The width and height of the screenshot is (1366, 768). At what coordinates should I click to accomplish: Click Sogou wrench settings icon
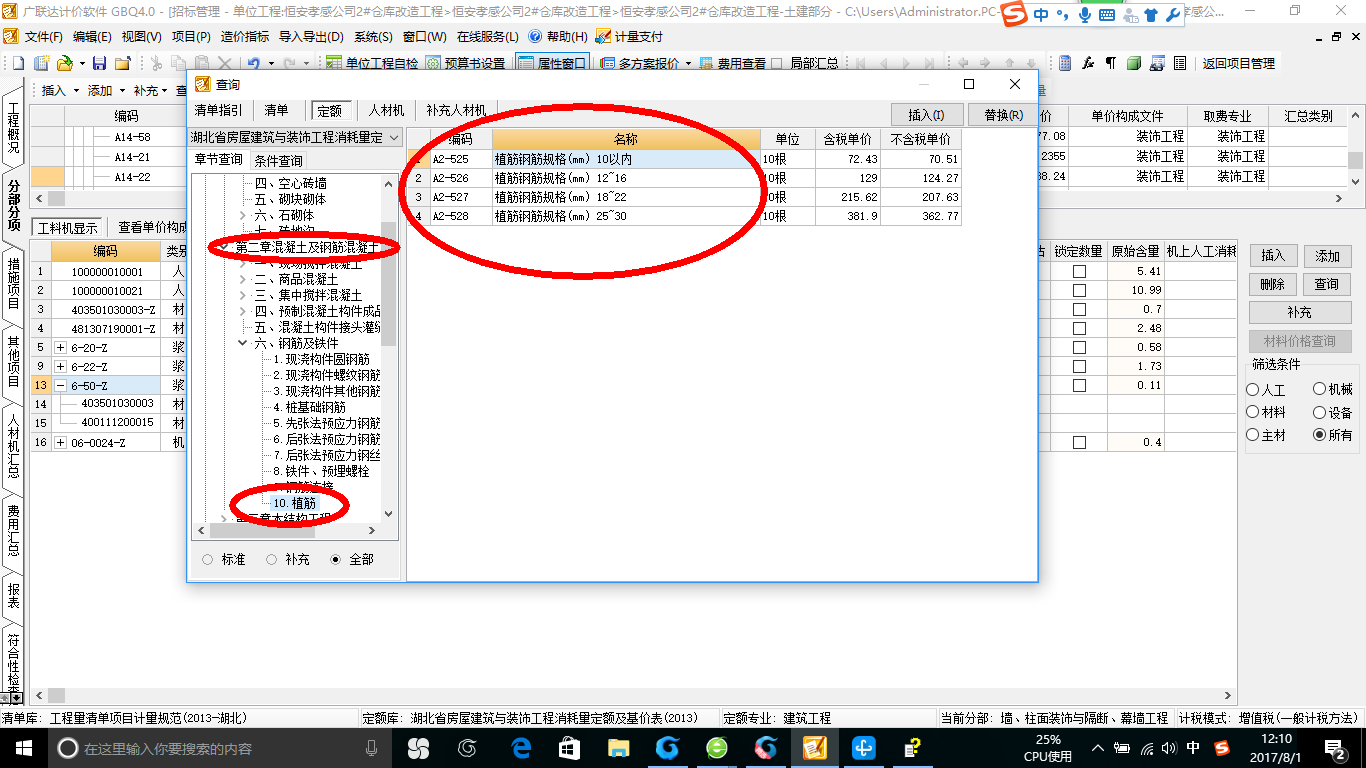pyautogui.click(x=1173, y=15)
